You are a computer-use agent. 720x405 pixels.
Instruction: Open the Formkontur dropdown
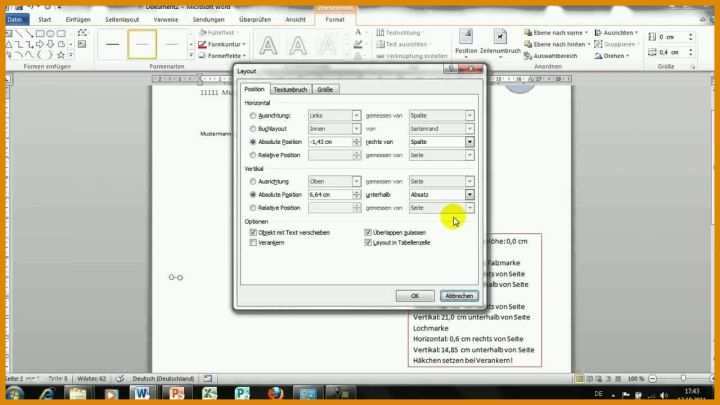(x=222, y=45)
